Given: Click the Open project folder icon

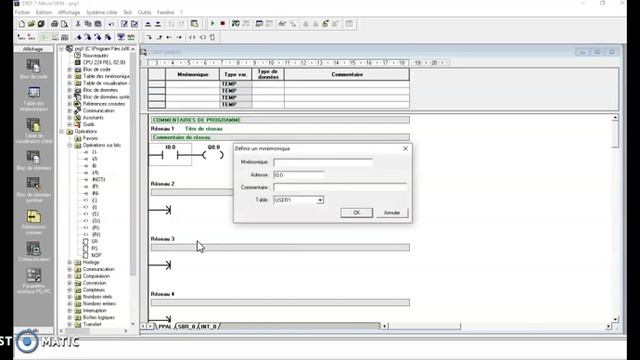Looking at the screenshot, I should [x=31, y=24].
